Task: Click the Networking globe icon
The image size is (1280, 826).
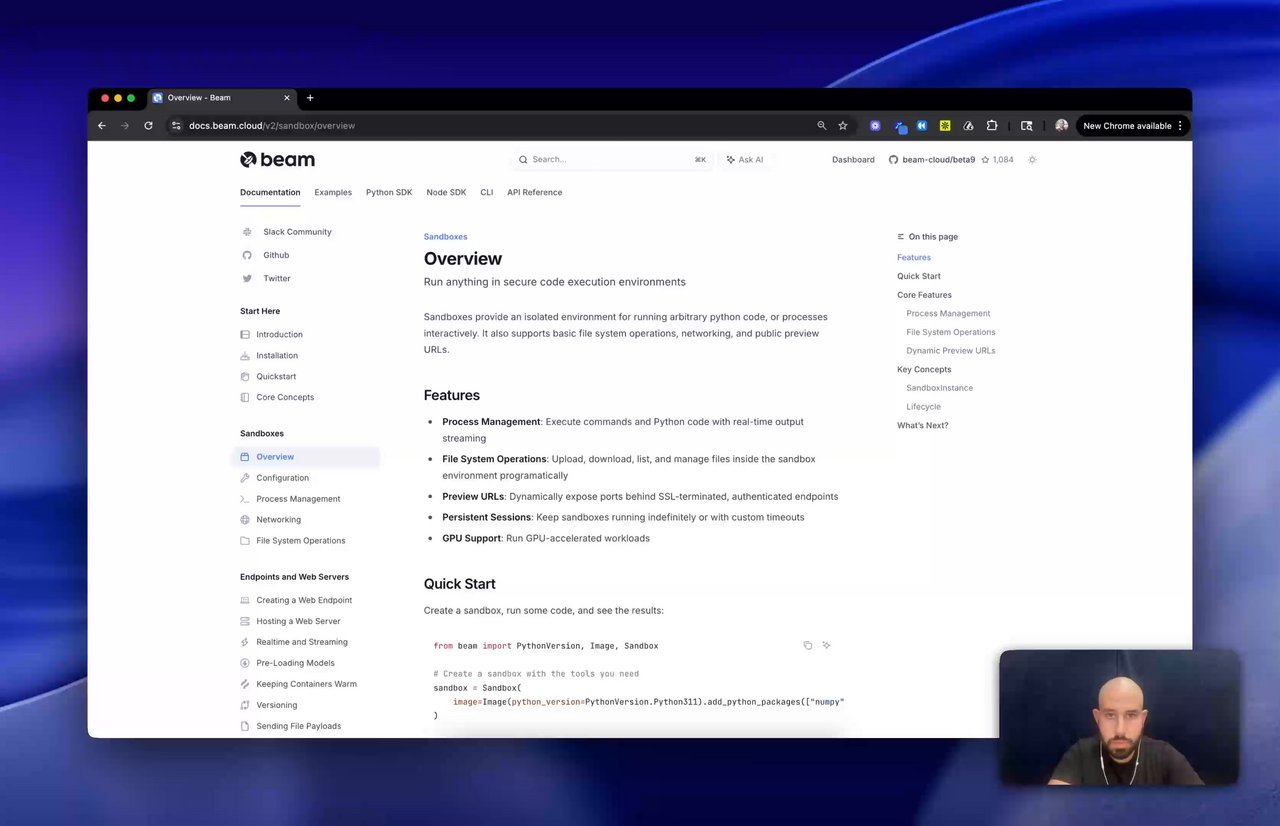Action: 246,520
